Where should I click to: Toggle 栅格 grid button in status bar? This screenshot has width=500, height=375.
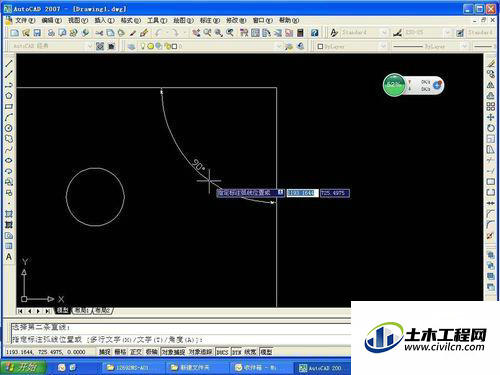pos(120,352)
